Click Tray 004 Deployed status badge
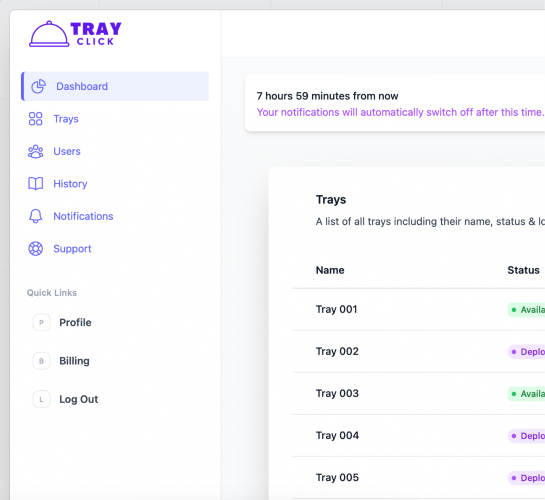The height and width of the screenshot is (500, 545). click(526, 436)
